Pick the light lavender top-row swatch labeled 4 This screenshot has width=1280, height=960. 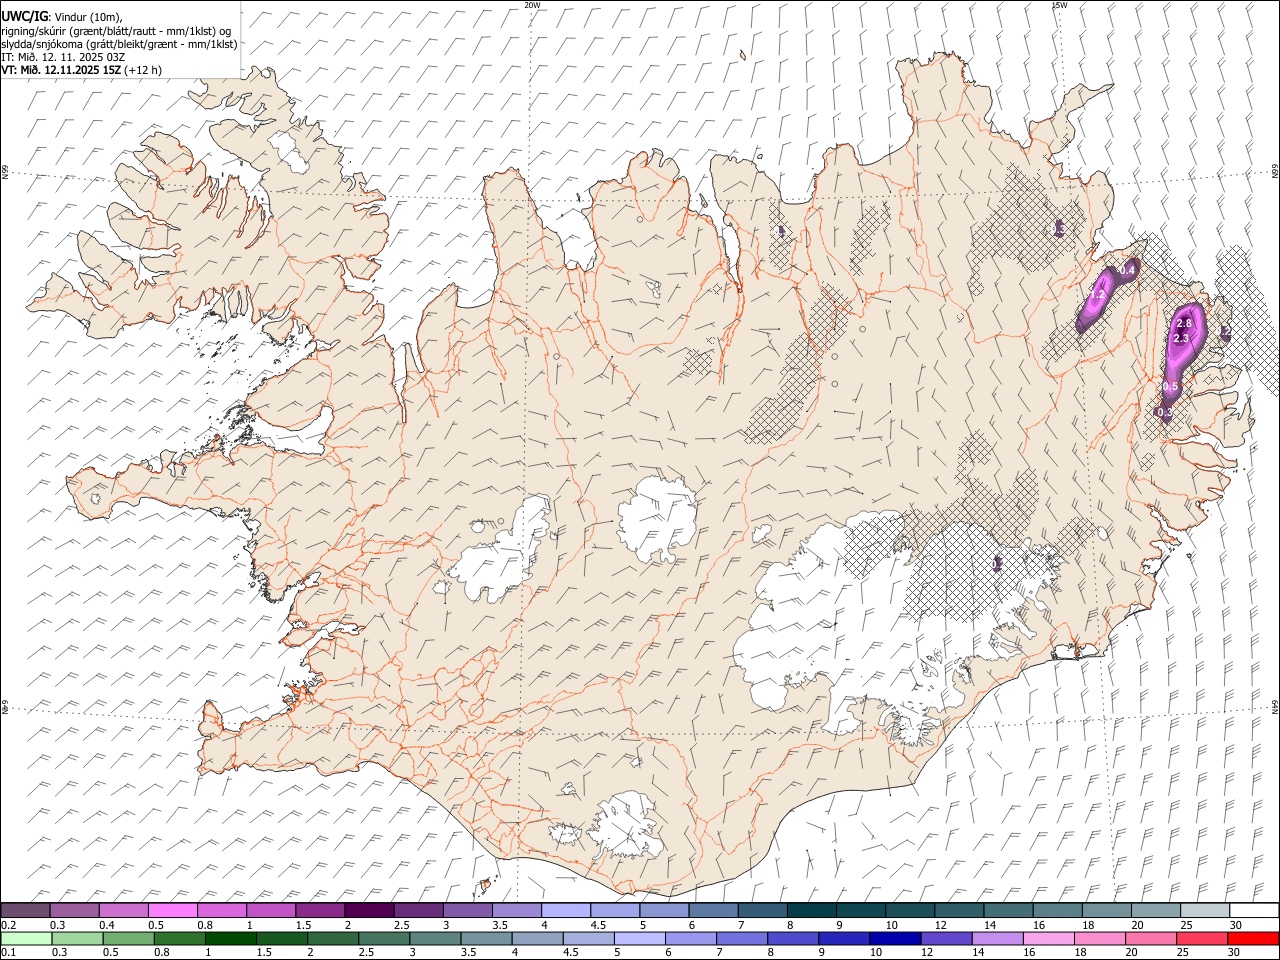click(x=566, y=911)
